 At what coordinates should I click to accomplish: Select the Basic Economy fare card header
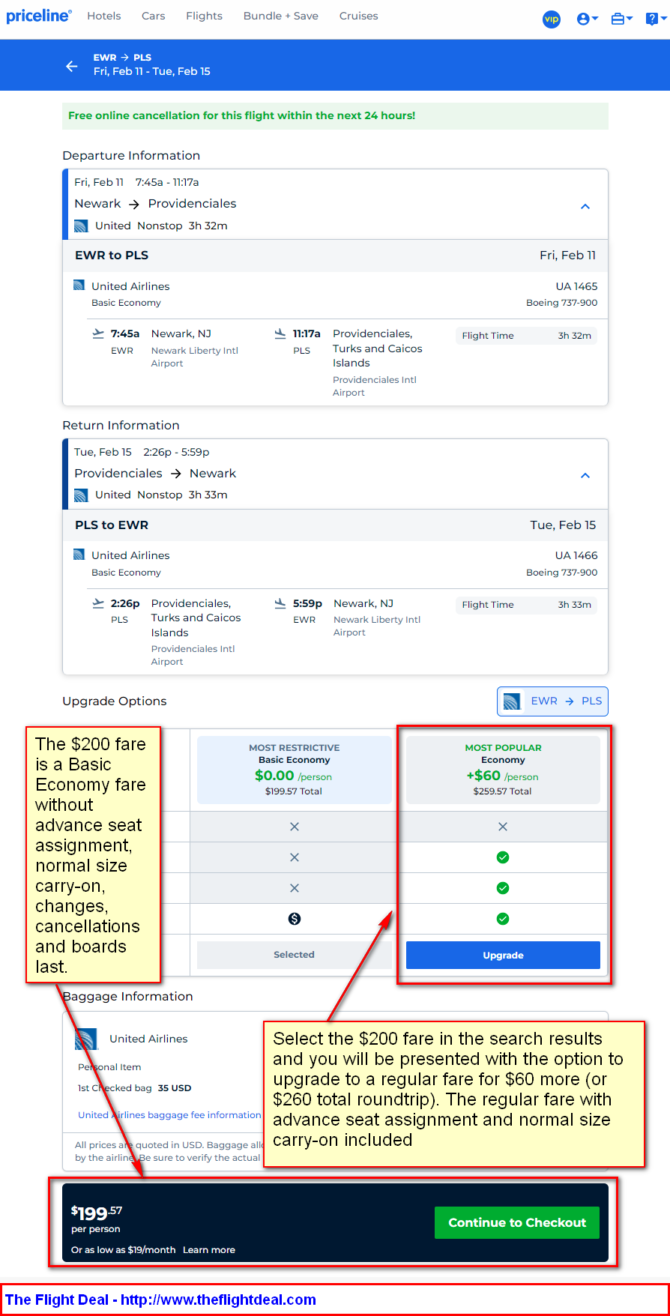click(294, 770)
